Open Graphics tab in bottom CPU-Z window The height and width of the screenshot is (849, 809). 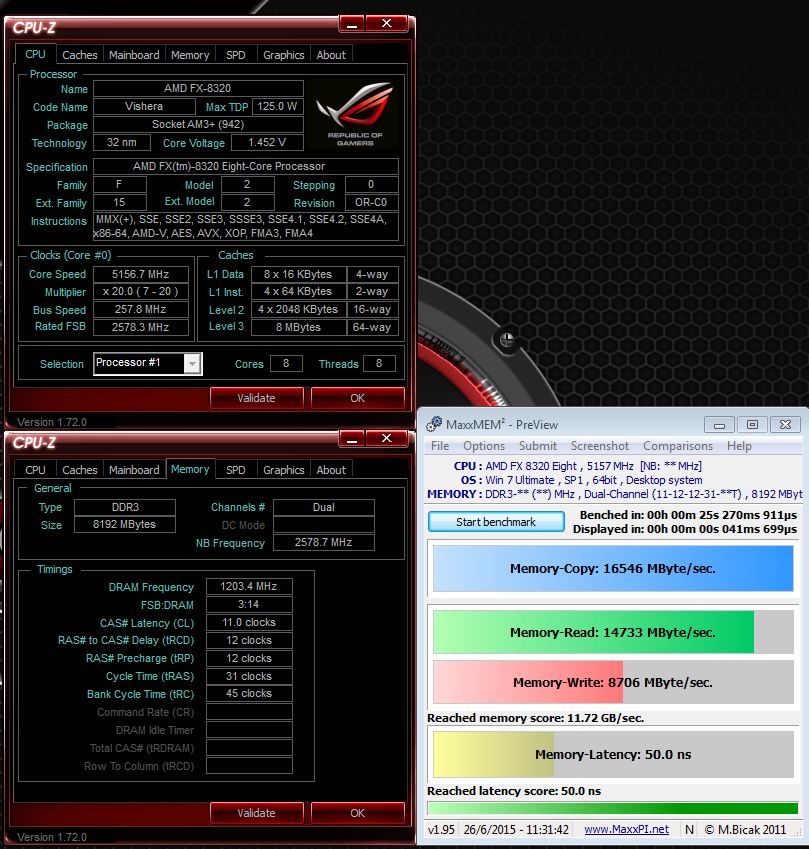[x=284, y=470]
